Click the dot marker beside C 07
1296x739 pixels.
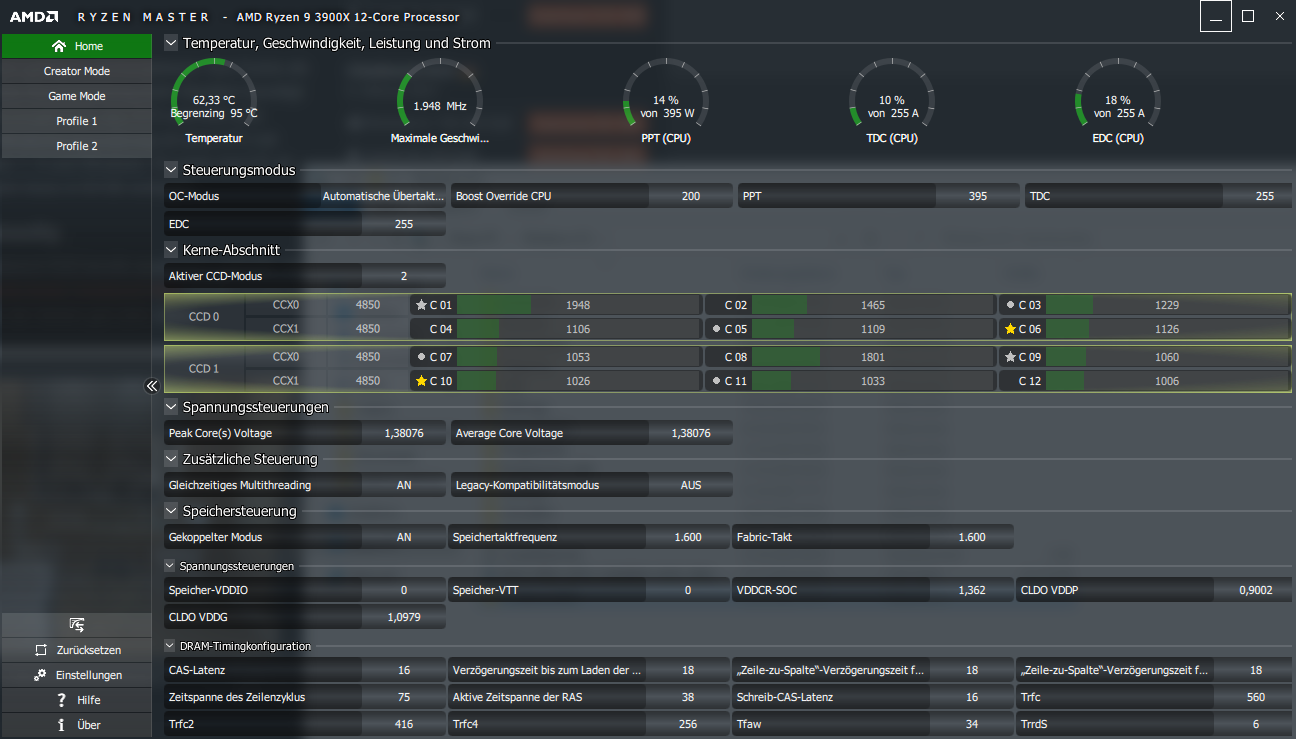[421, 357]
